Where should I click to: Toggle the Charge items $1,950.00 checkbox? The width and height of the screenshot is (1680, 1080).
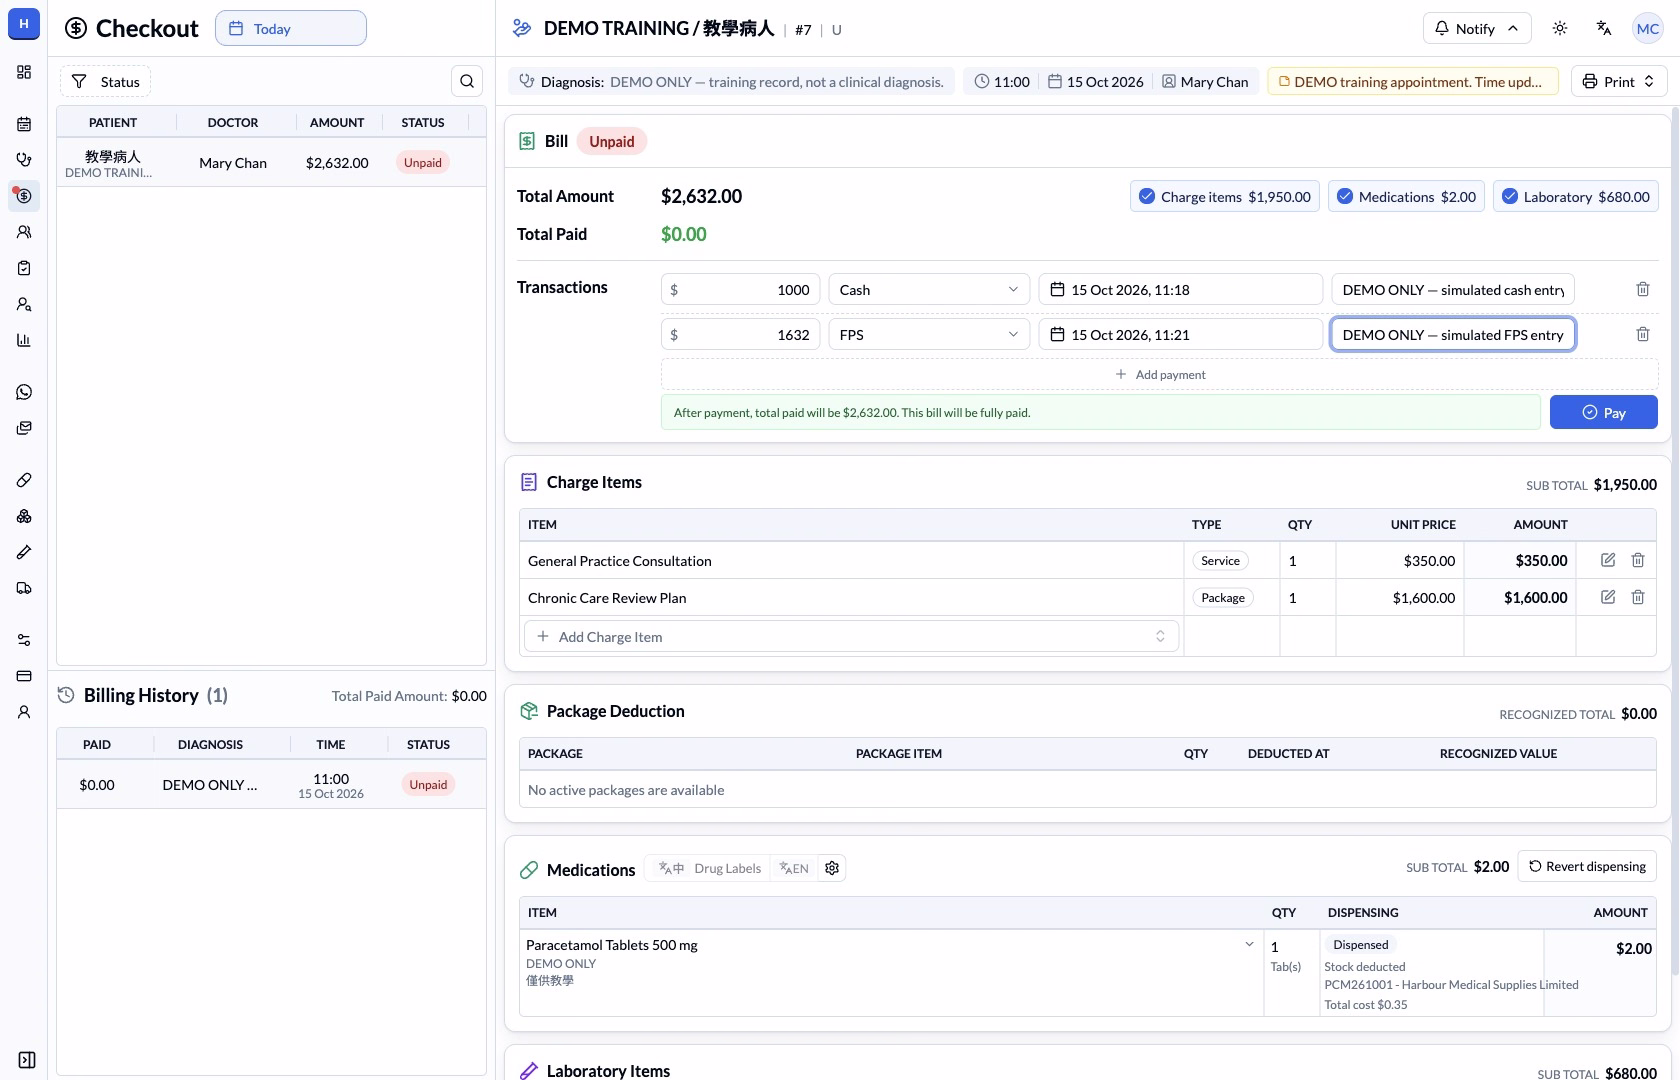coord(1225,196)
